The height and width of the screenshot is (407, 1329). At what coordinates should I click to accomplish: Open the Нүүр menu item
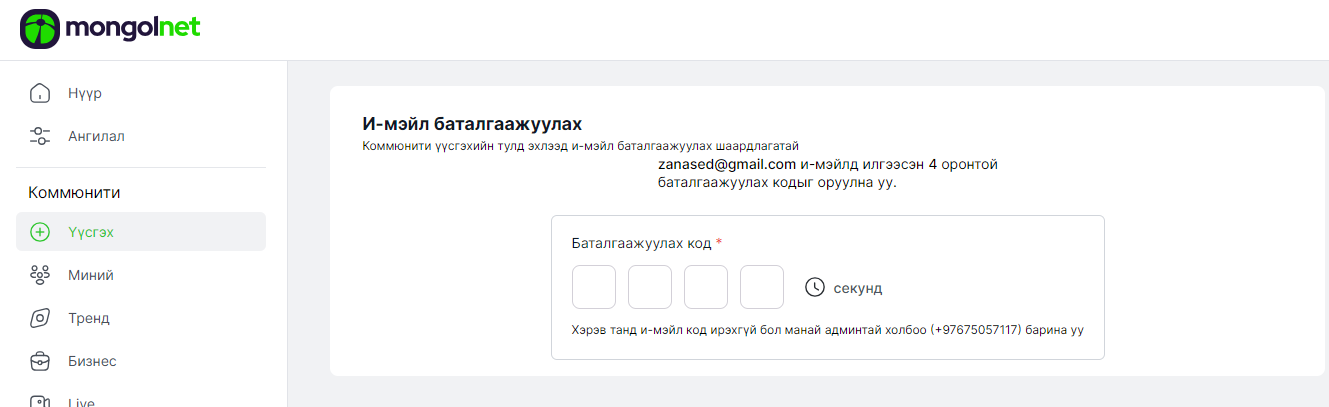click(85, 93)
